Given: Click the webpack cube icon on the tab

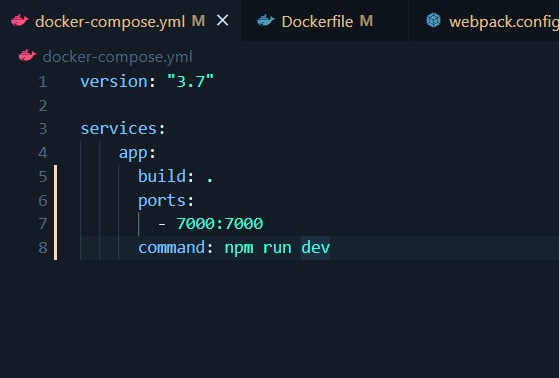Looking at the screenshot, I should (434, 20).
